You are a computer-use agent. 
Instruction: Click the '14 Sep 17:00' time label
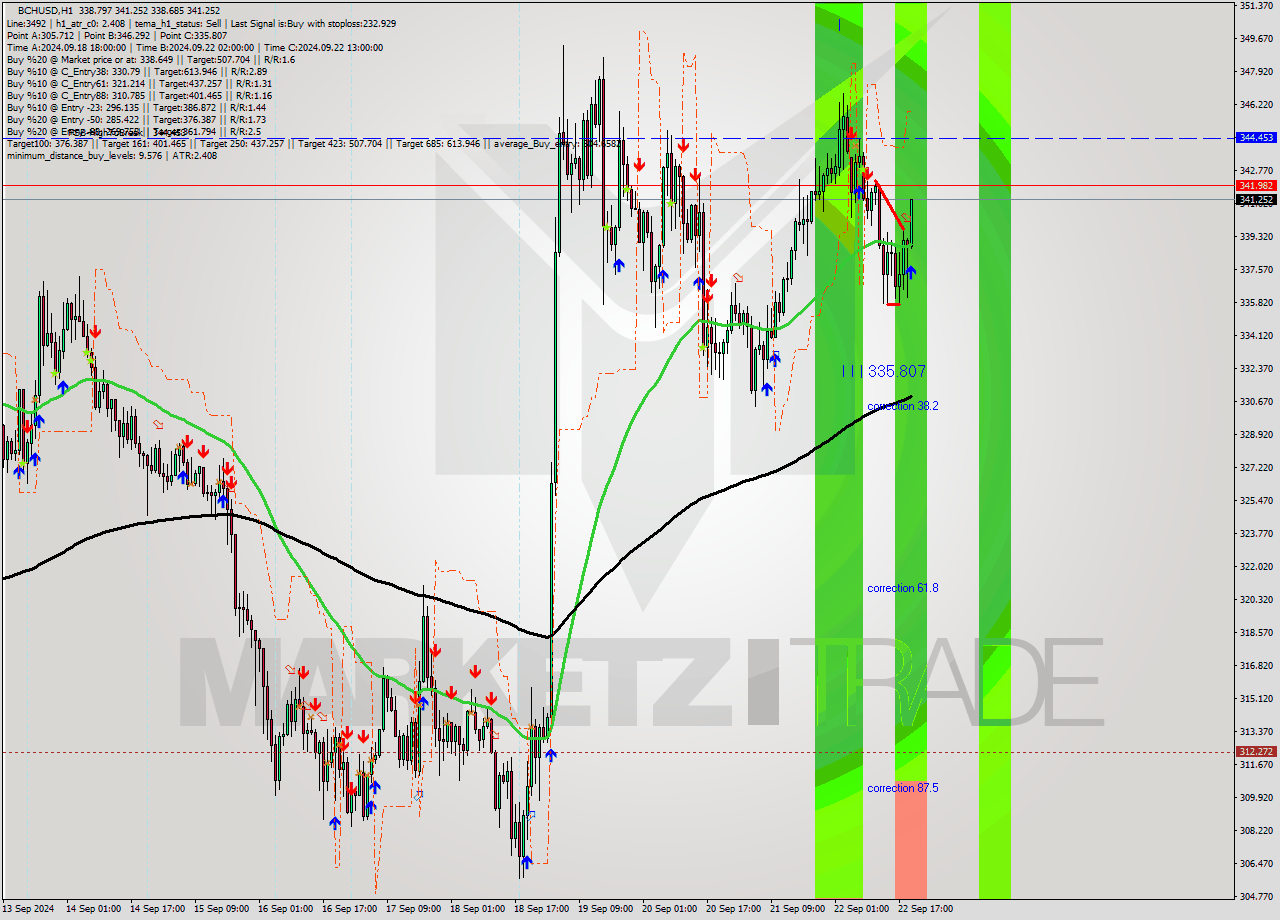click(x=157, y=909)
